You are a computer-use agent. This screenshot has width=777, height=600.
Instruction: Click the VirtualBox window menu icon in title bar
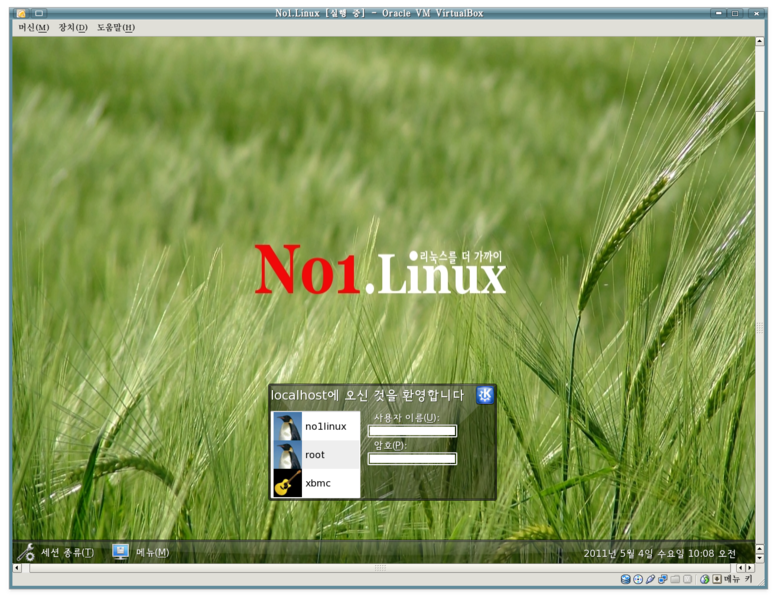click(21, 13)
